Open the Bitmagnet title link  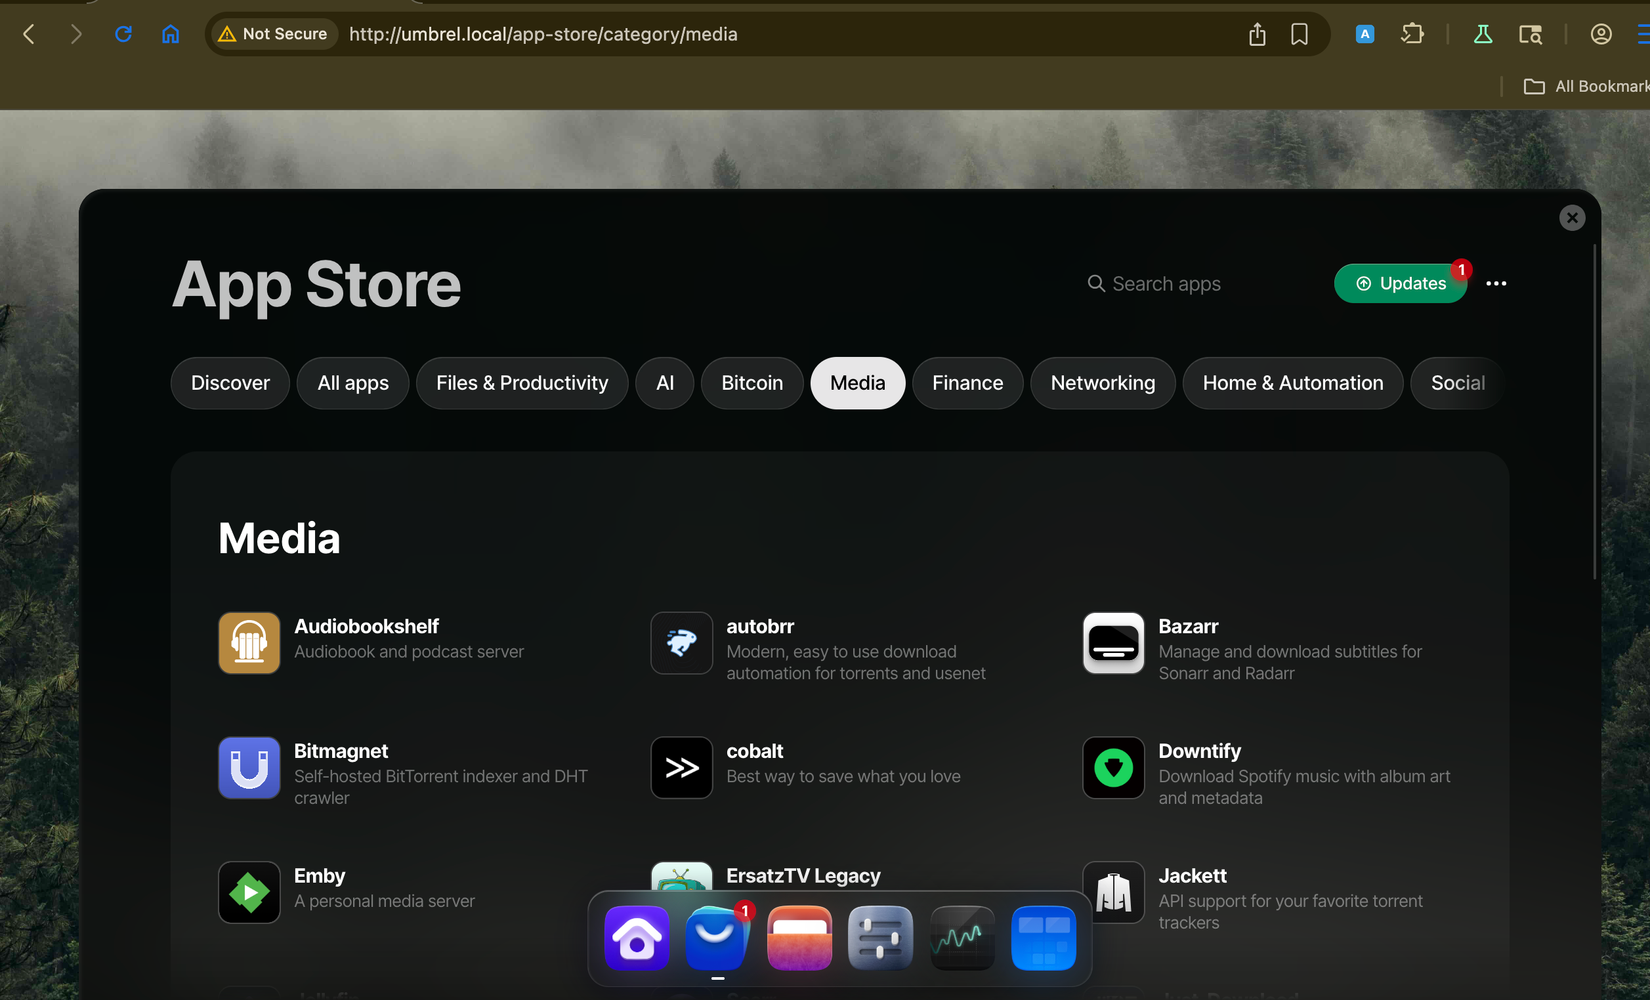pos(341,751)
